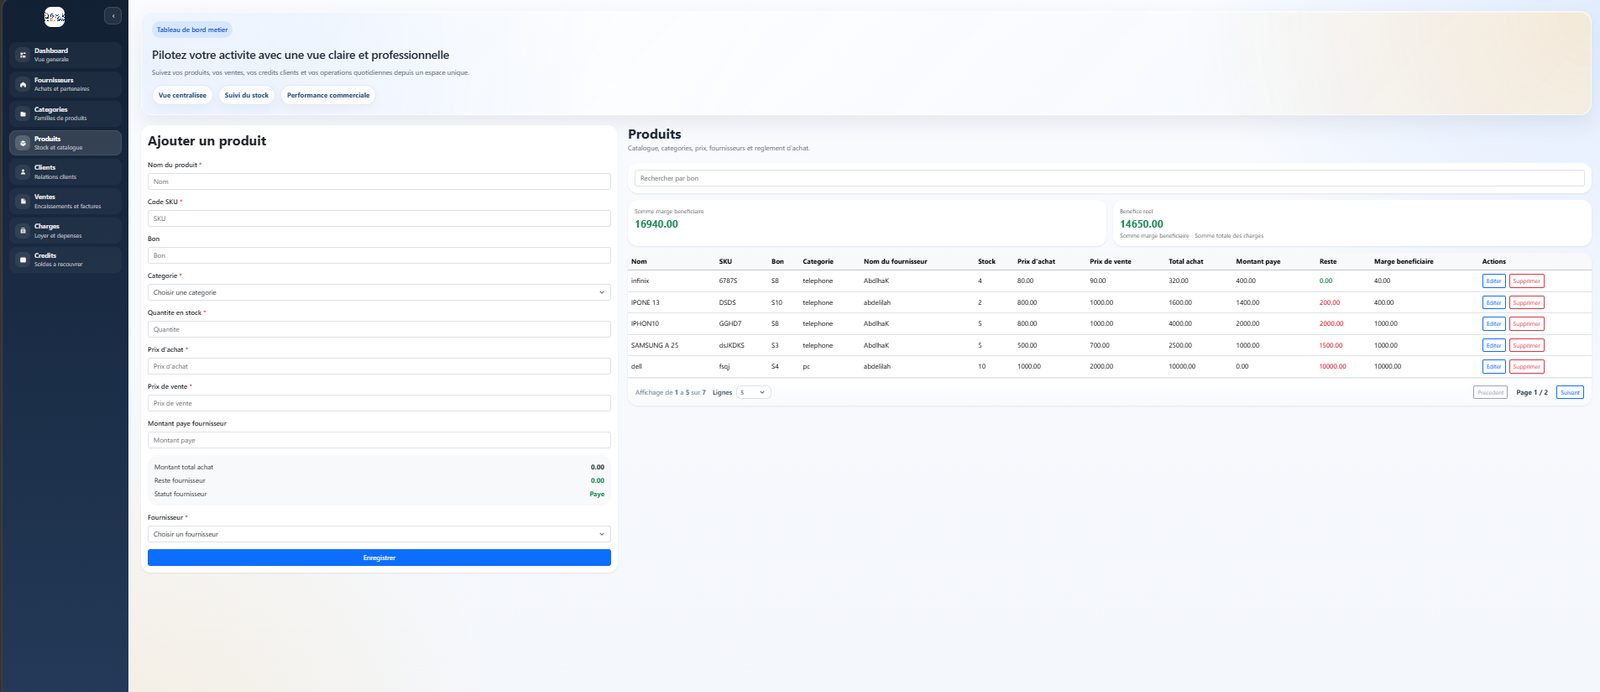Image resolution: width=1600 pixels, height=692 pixels.
Task: Click Supprimer for the dell row
Action: pos(1526,367)
